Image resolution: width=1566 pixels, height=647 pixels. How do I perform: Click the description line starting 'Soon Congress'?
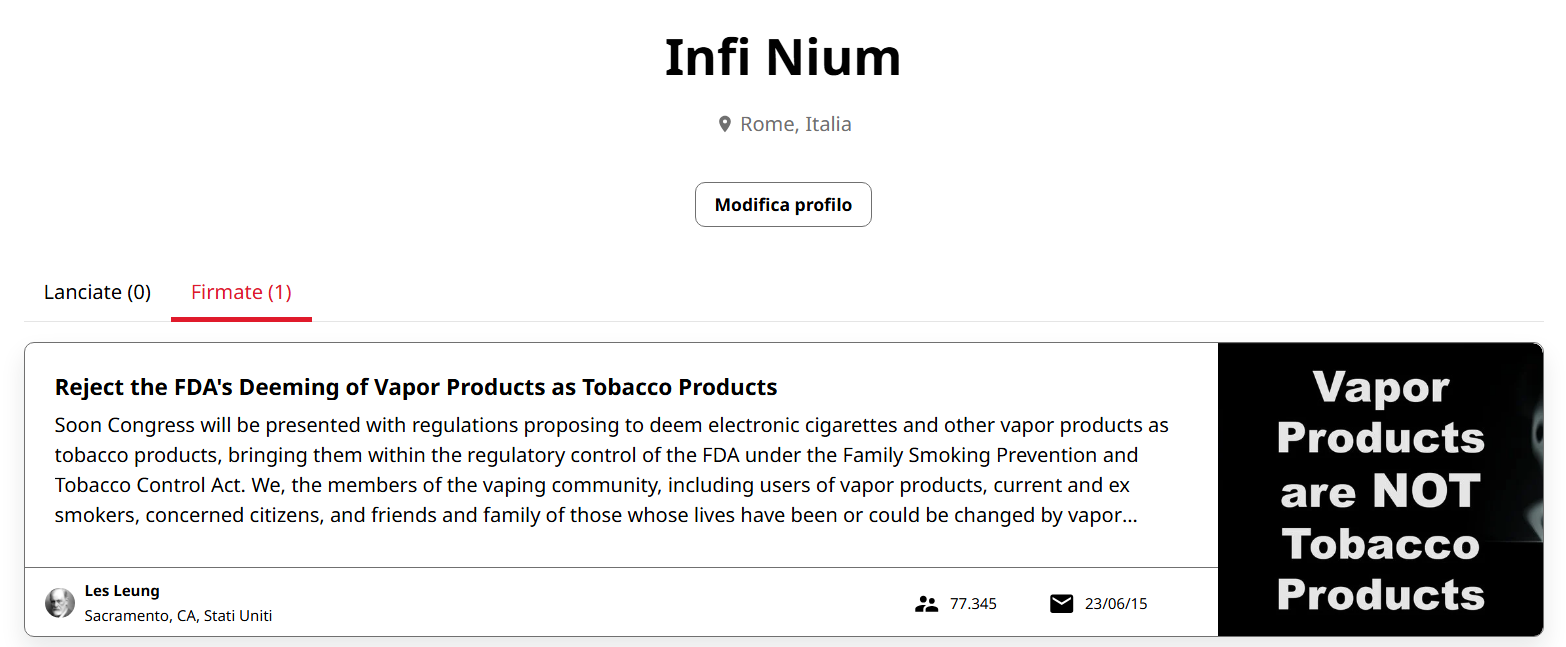[x=611, y=425]
